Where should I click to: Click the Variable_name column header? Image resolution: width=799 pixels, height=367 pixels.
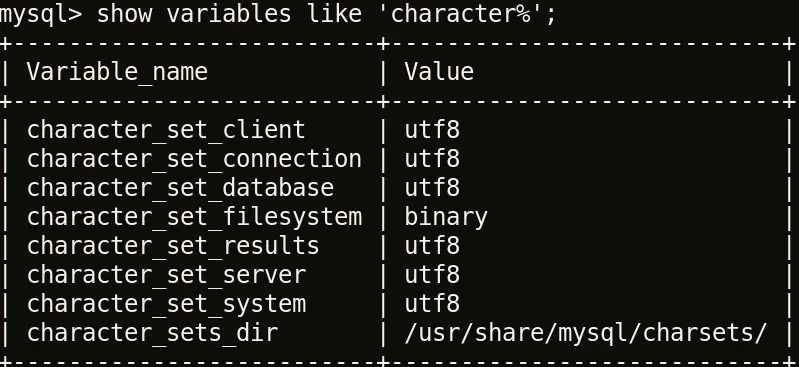pyautogui.click(x=117, y=72)
